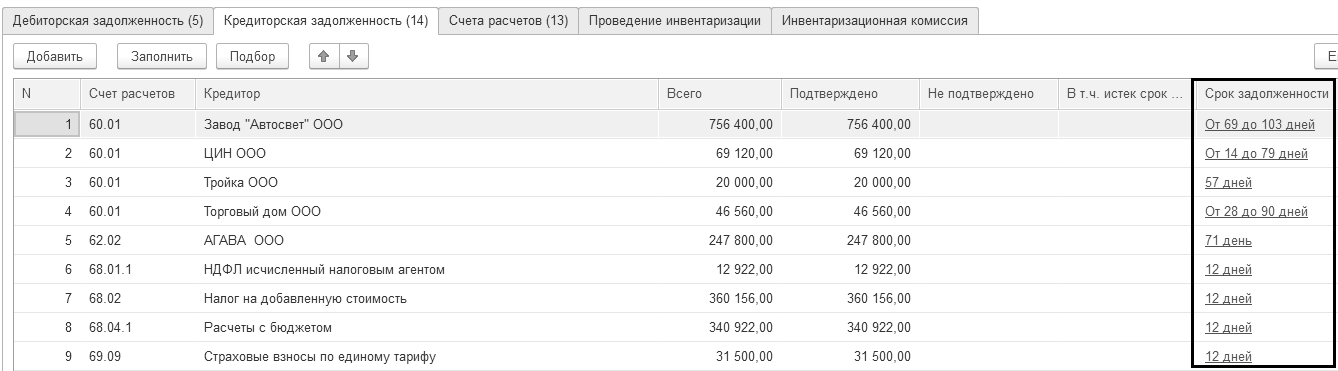Screen dimensions: 1338x371
Task: Open the "От 14 до 79 дней" link
Action: [x=1256, y=154]
